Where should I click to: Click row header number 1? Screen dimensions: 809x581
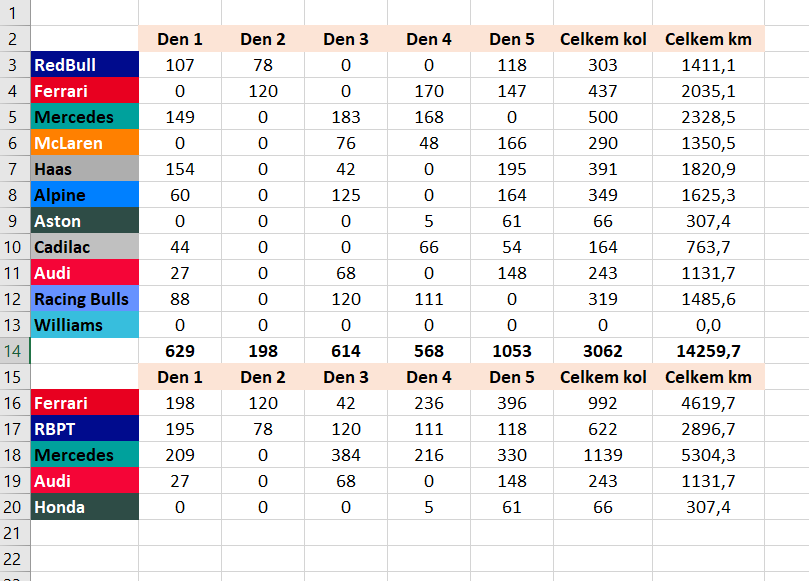[15, 13]
